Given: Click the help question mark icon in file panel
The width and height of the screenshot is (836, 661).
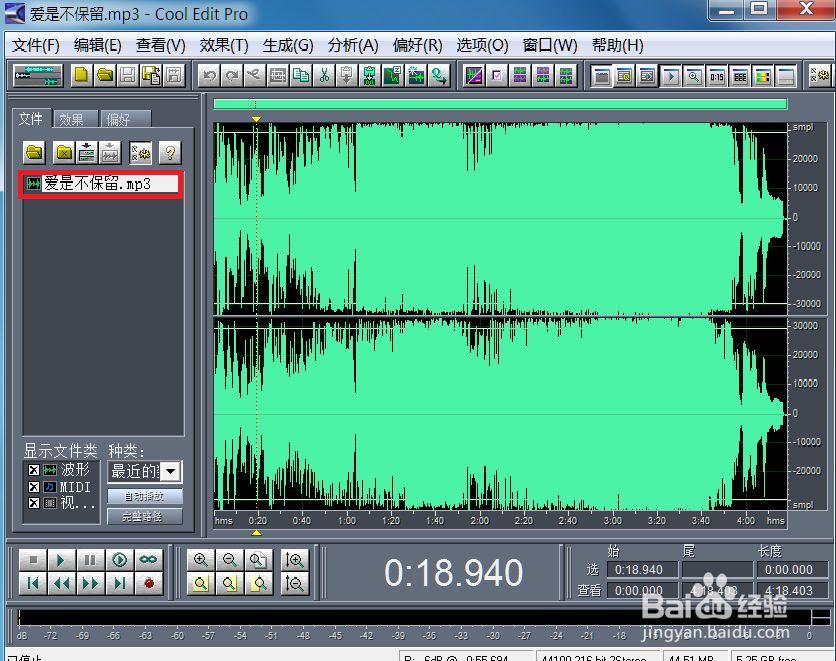Looking at the screenshot, I should [x=170, y=153].
